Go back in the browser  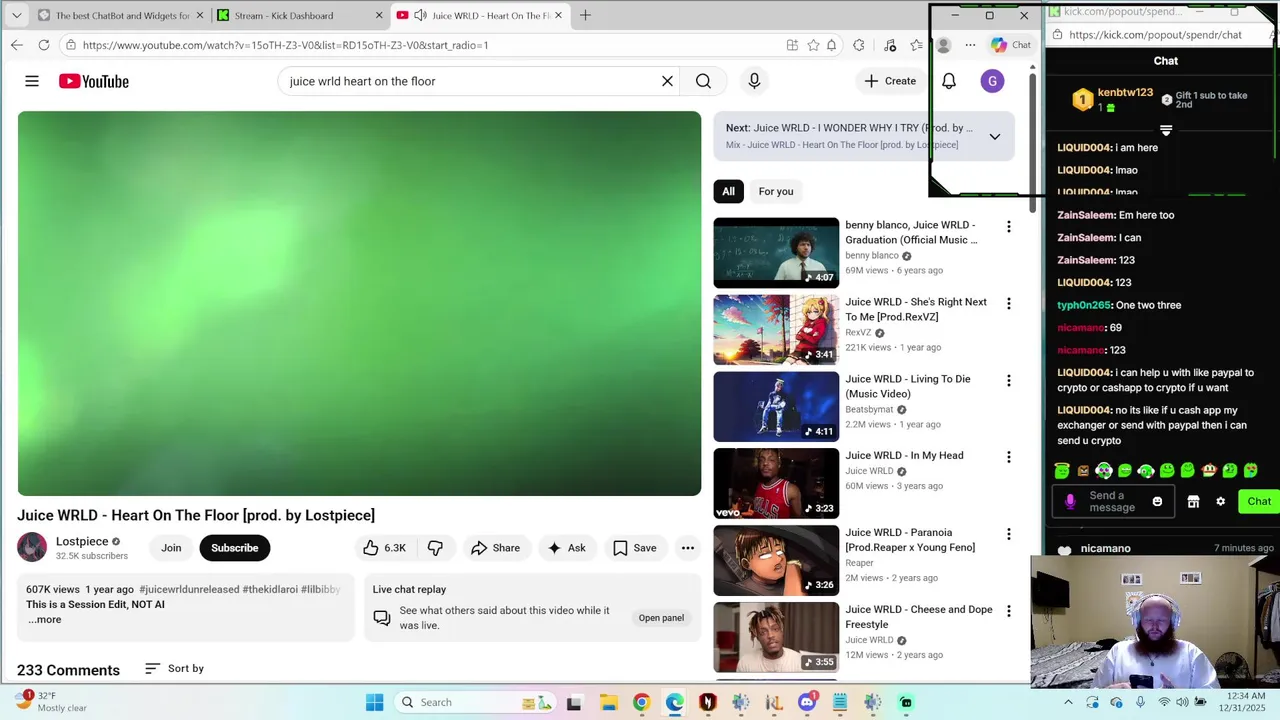[16, 45]
